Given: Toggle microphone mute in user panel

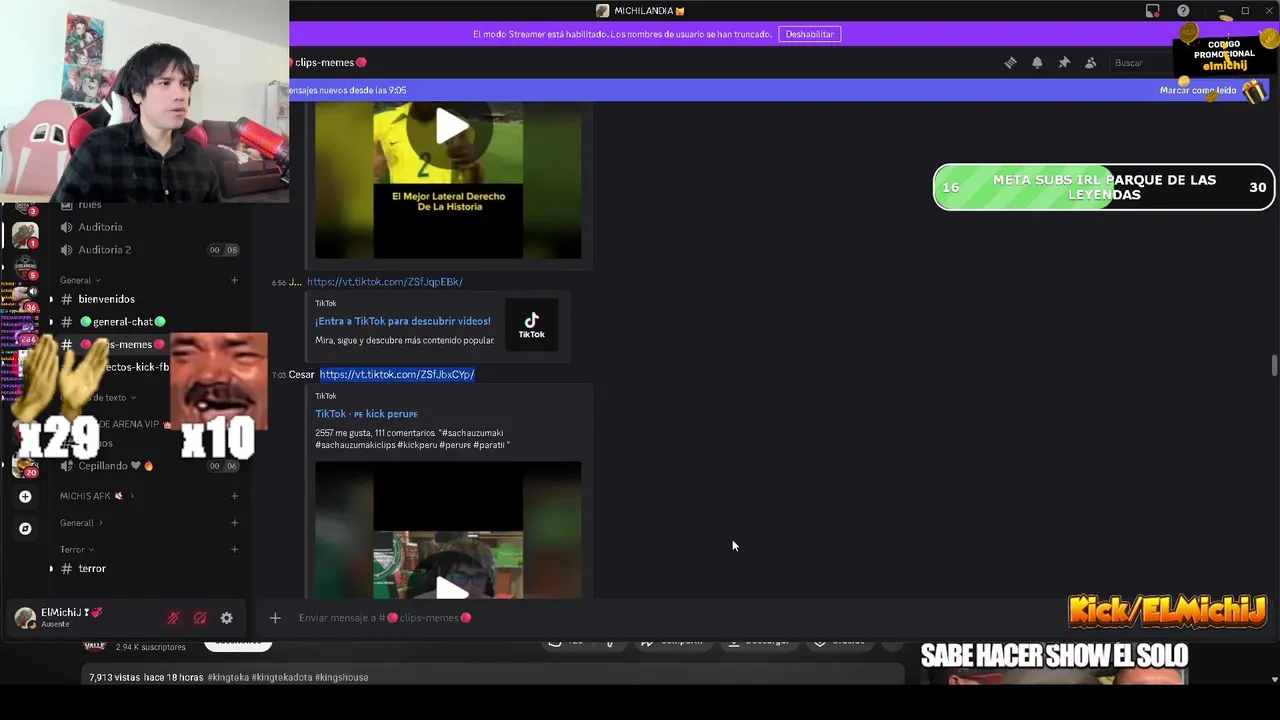Looking at the screenshot, I should click(173, 618).
